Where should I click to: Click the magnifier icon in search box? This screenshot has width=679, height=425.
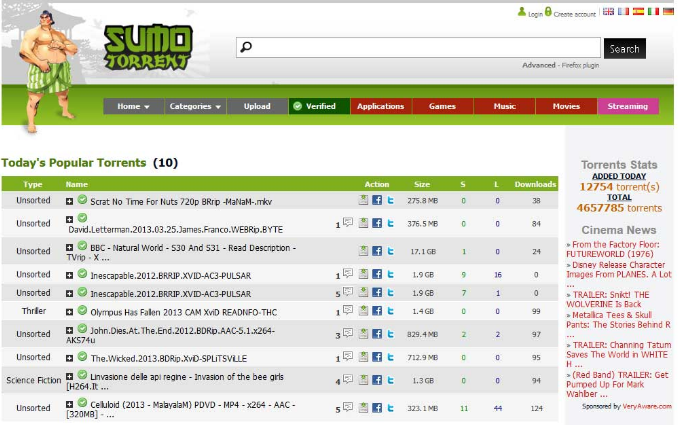[246, 47]
